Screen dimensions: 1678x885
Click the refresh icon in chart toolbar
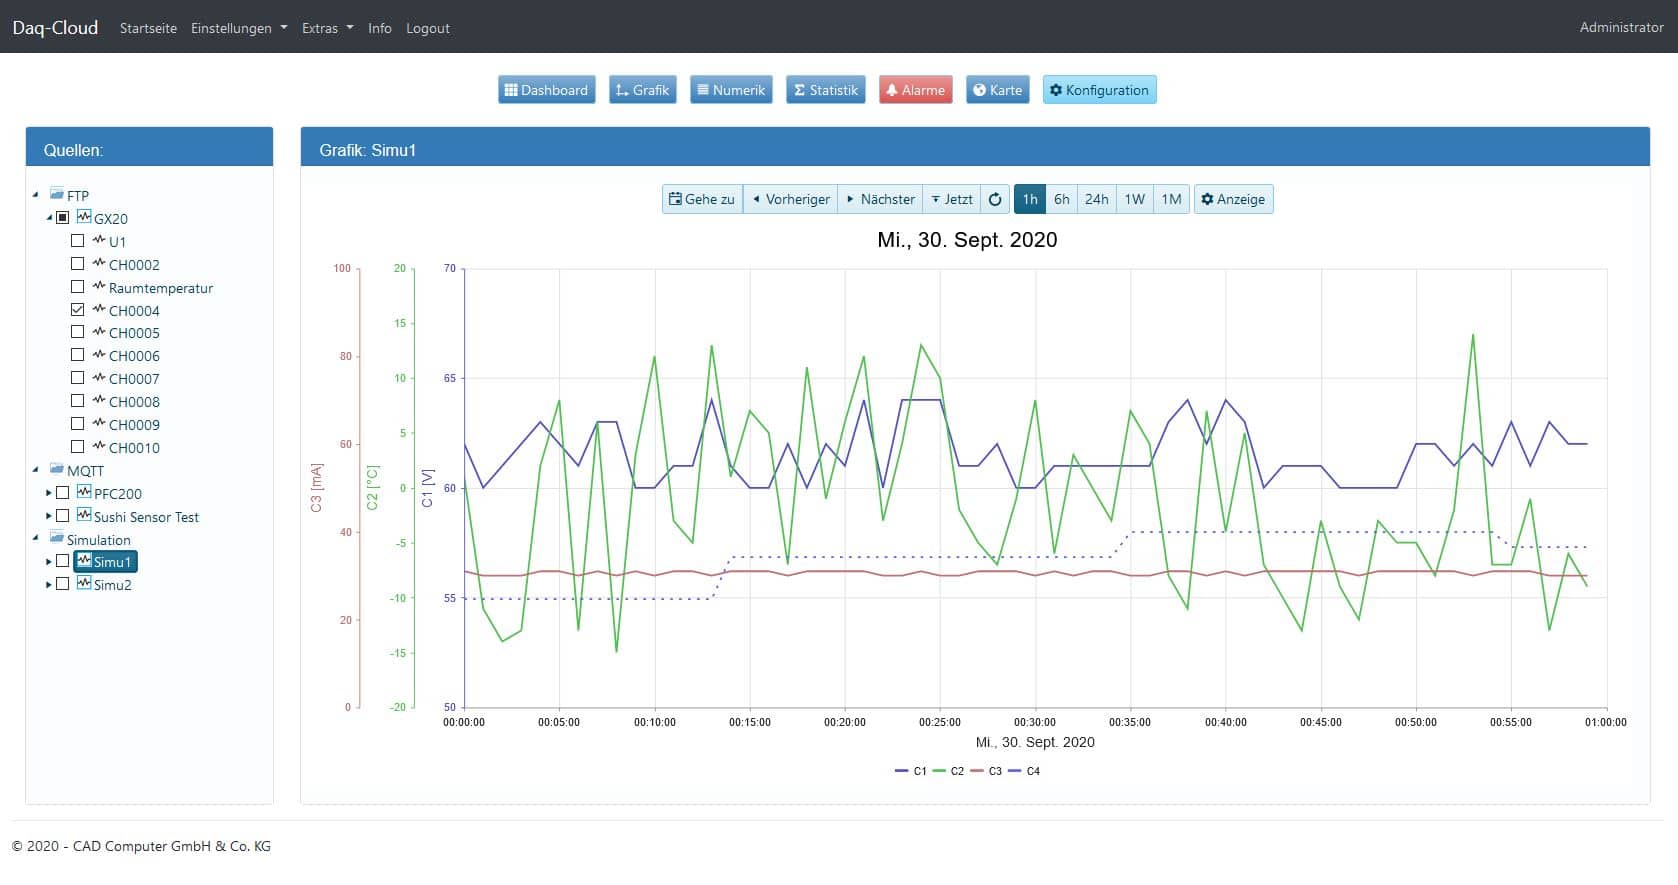pyautogui.click(x=995, y=199)
